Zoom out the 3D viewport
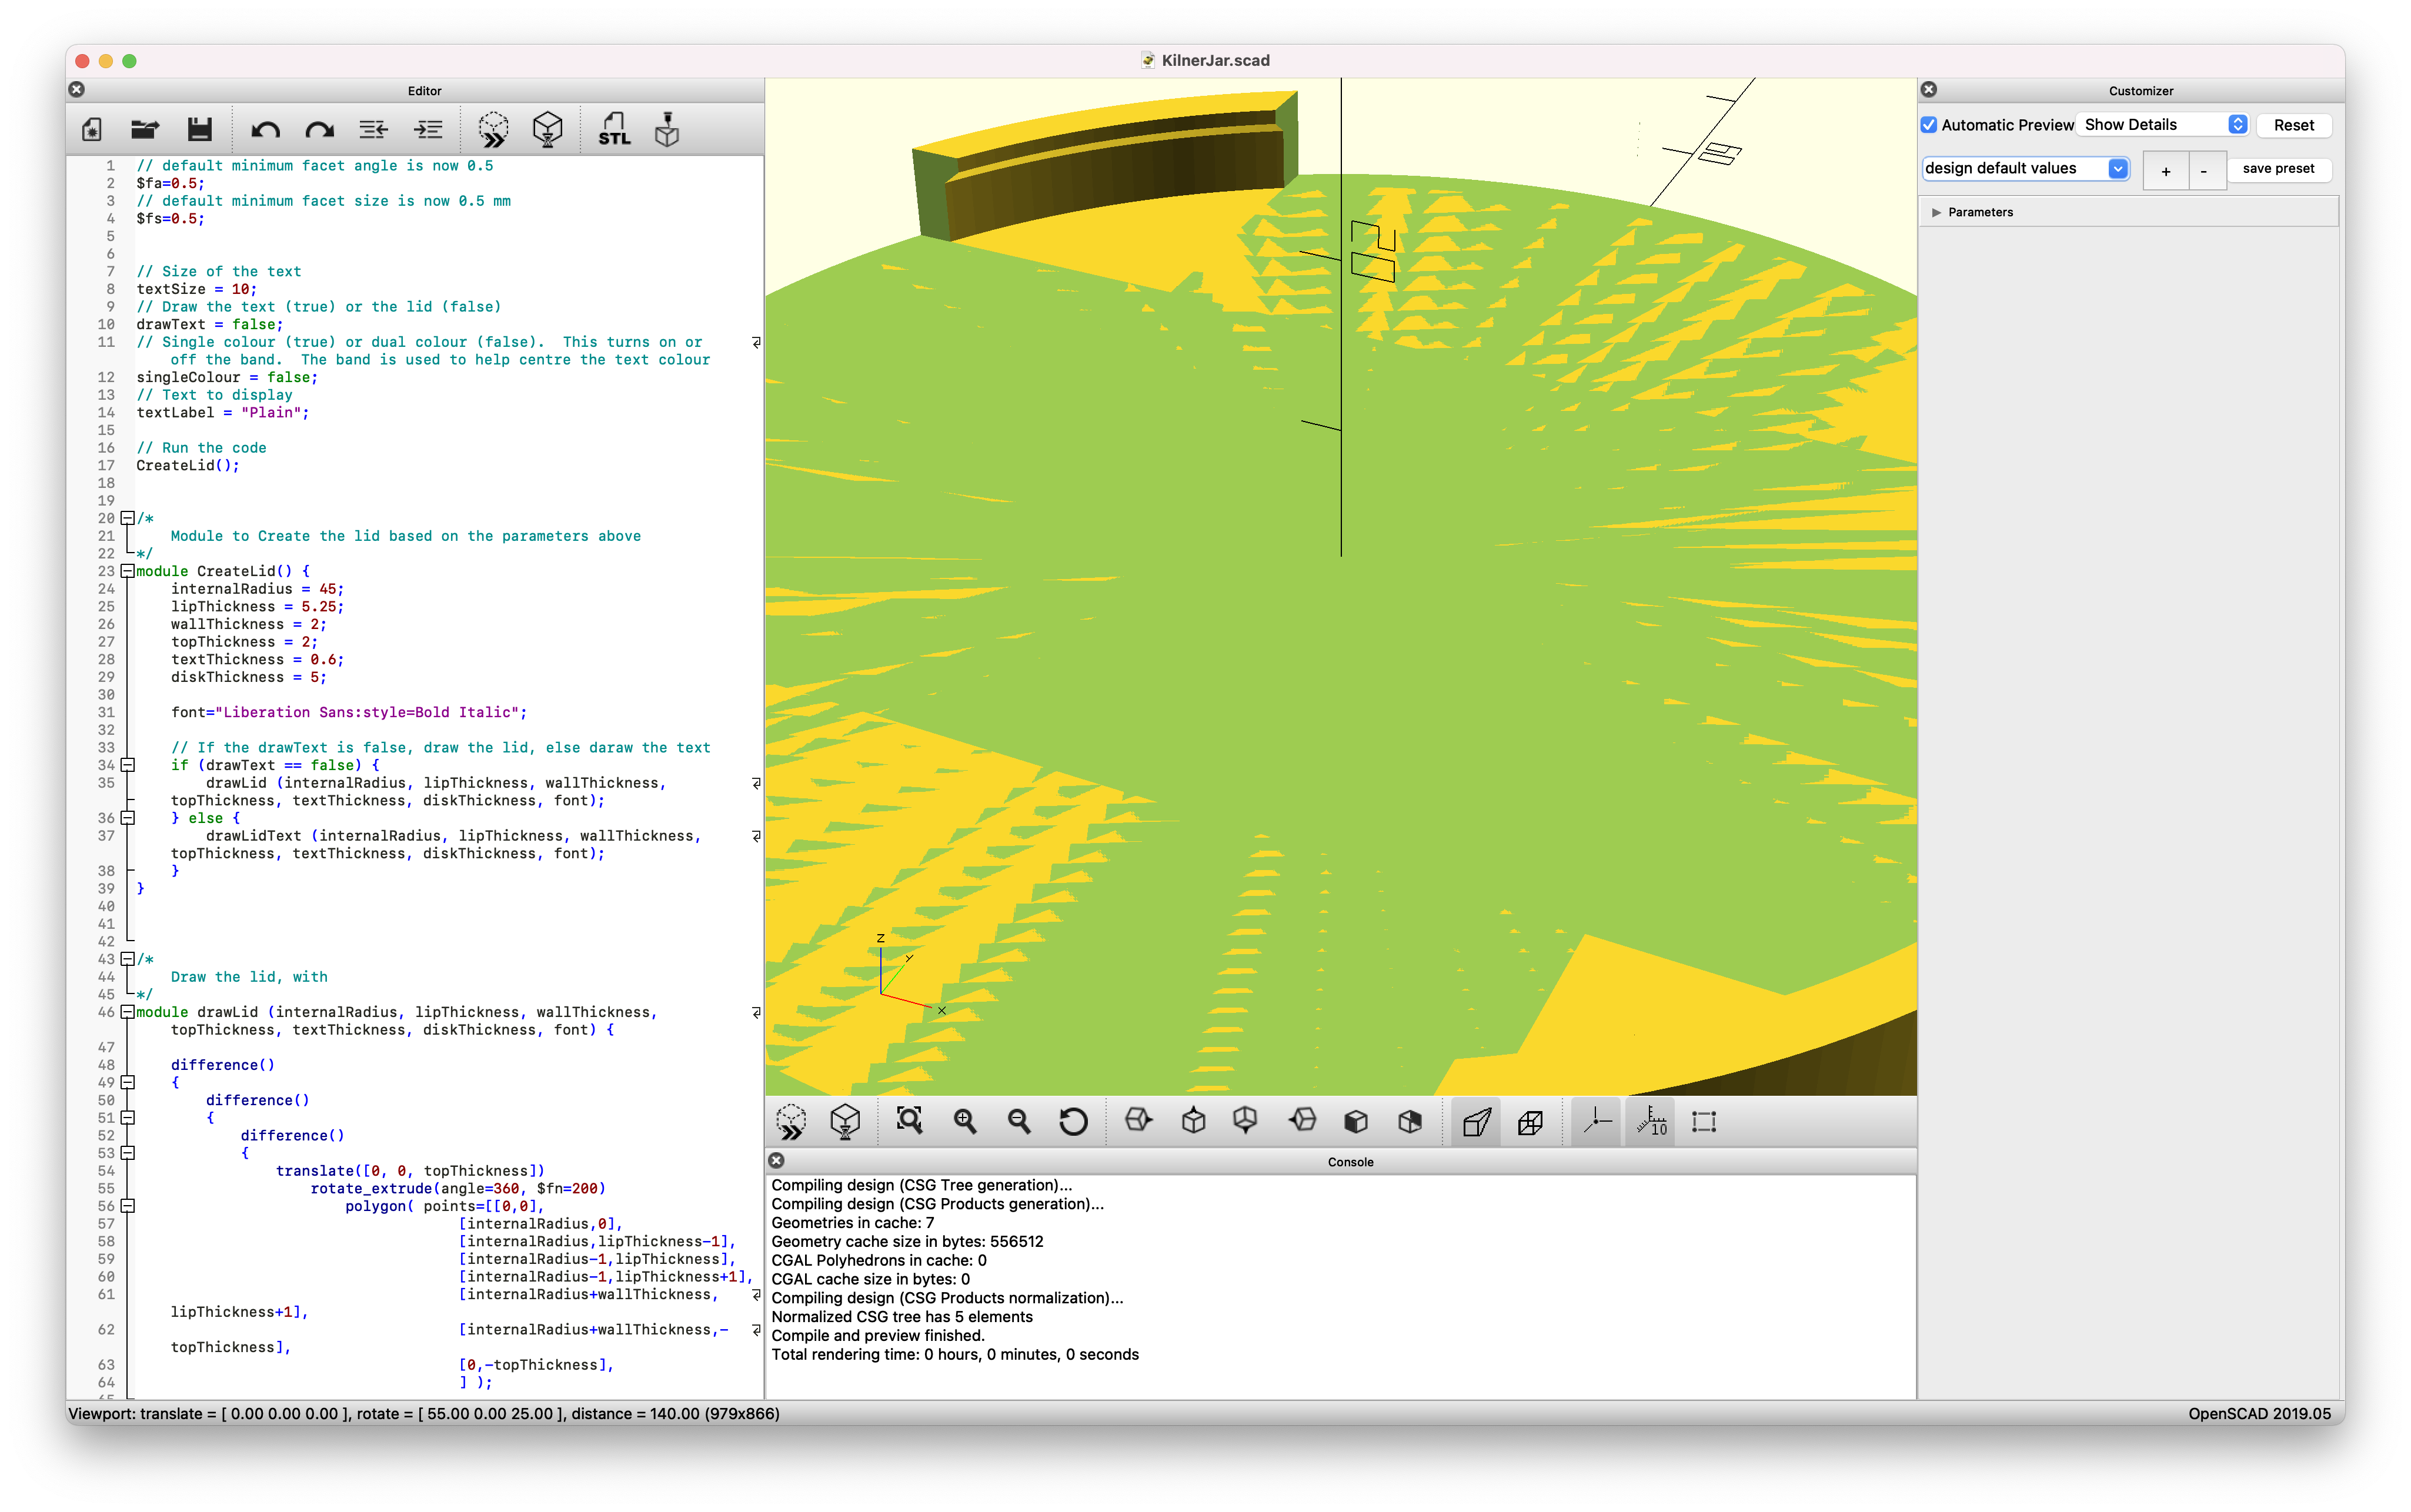This screenshot has width=2411, height=1512. 1019,1122
